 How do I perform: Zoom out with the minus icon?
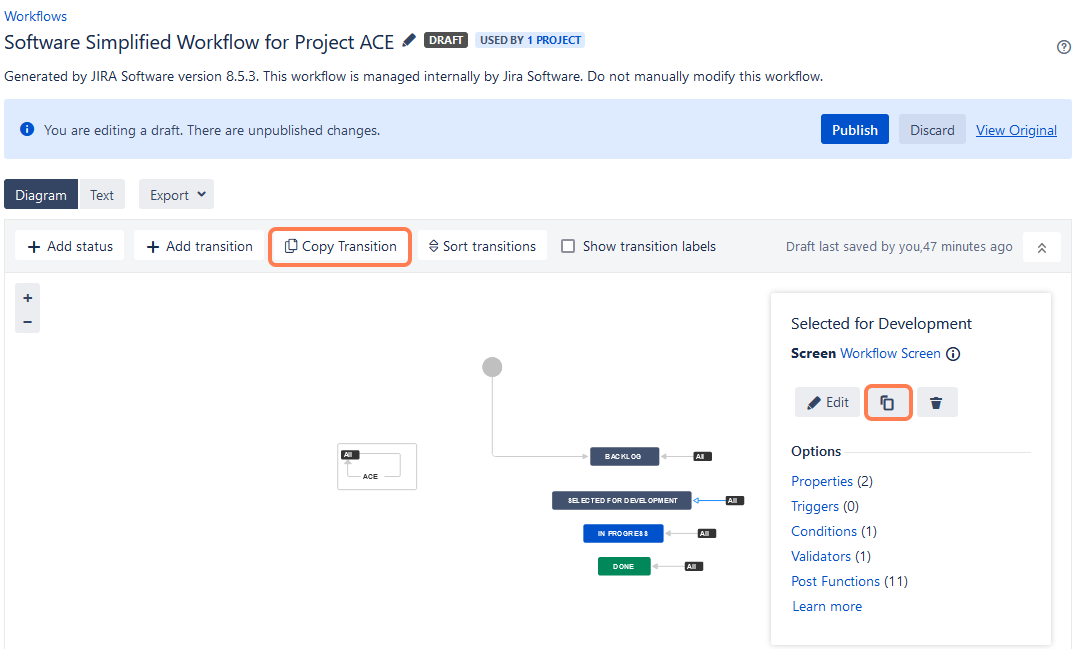tap(27, 322)
